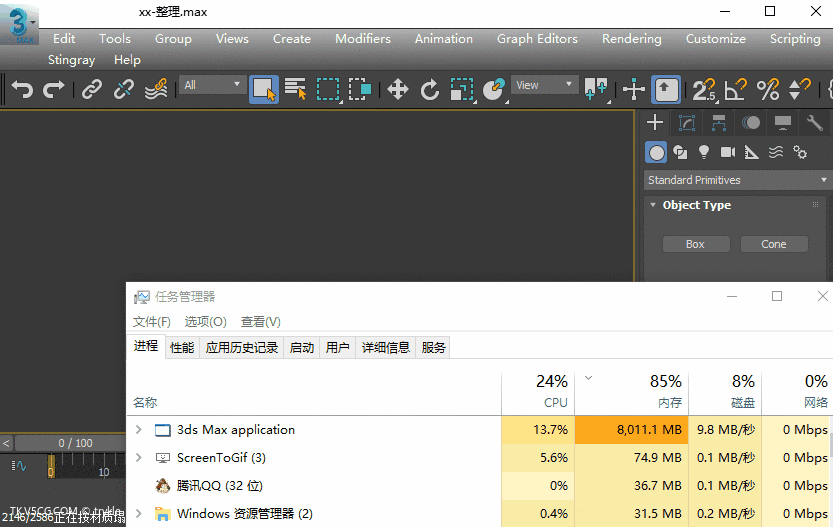The width and height of the screenshot is (833, 527).
Task: Click the timeline previous frame arrow
Action: pyautogui.click(x=6, y=443)
